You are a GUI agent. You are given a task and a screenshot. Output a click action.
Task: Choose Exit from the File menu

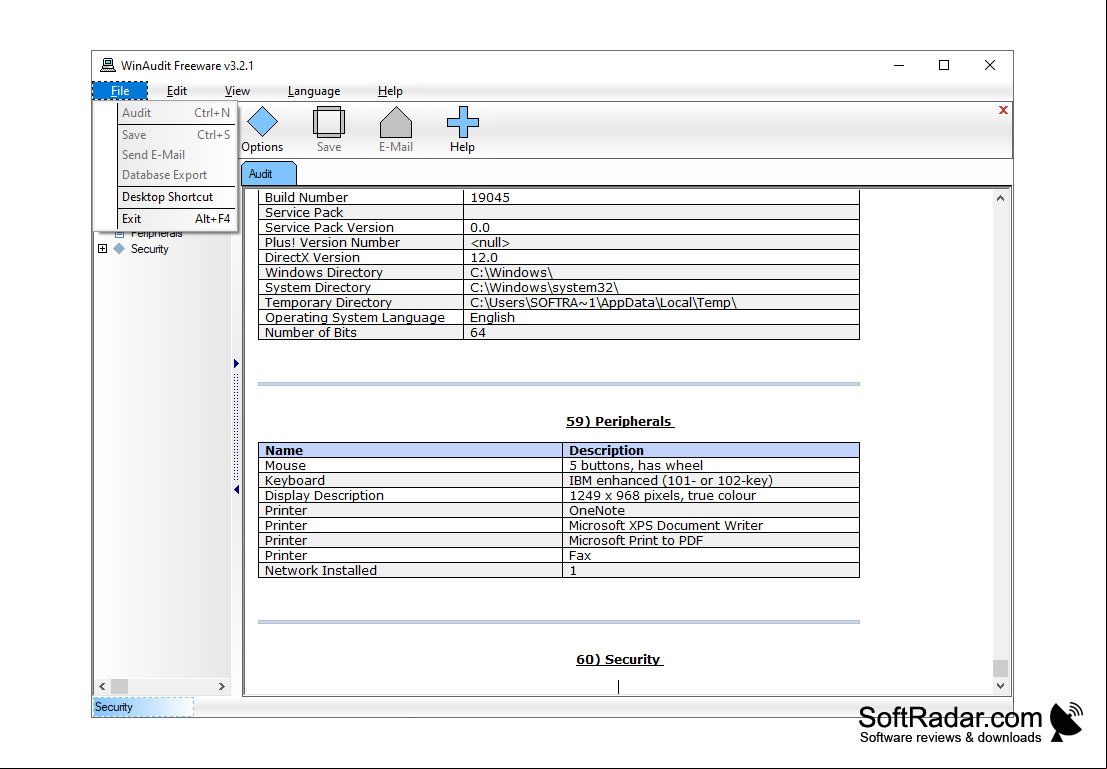click(x=176, y=219)
